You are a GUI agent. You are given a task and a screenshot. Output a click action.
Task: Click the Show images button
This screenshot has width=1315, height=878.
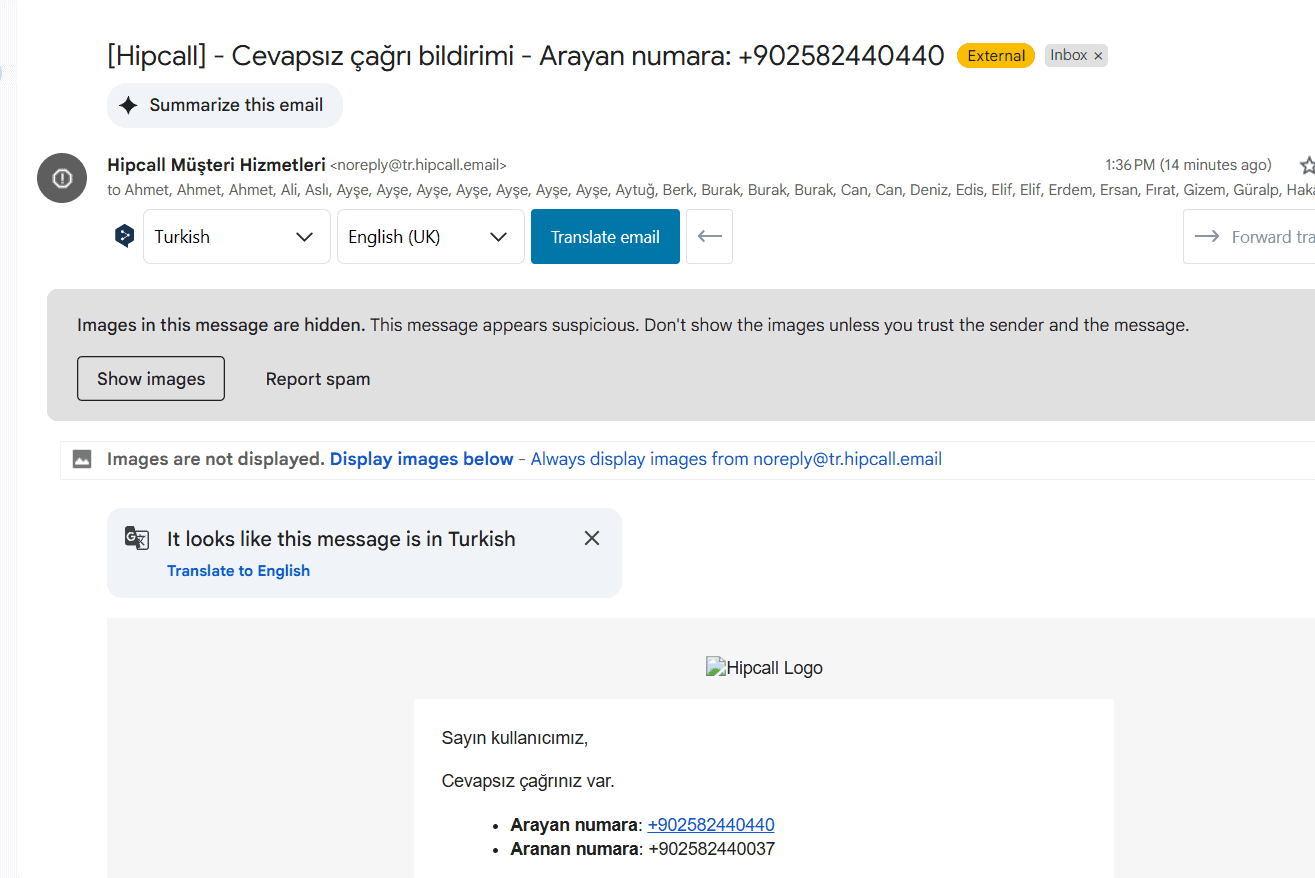[x=151, y=379]
